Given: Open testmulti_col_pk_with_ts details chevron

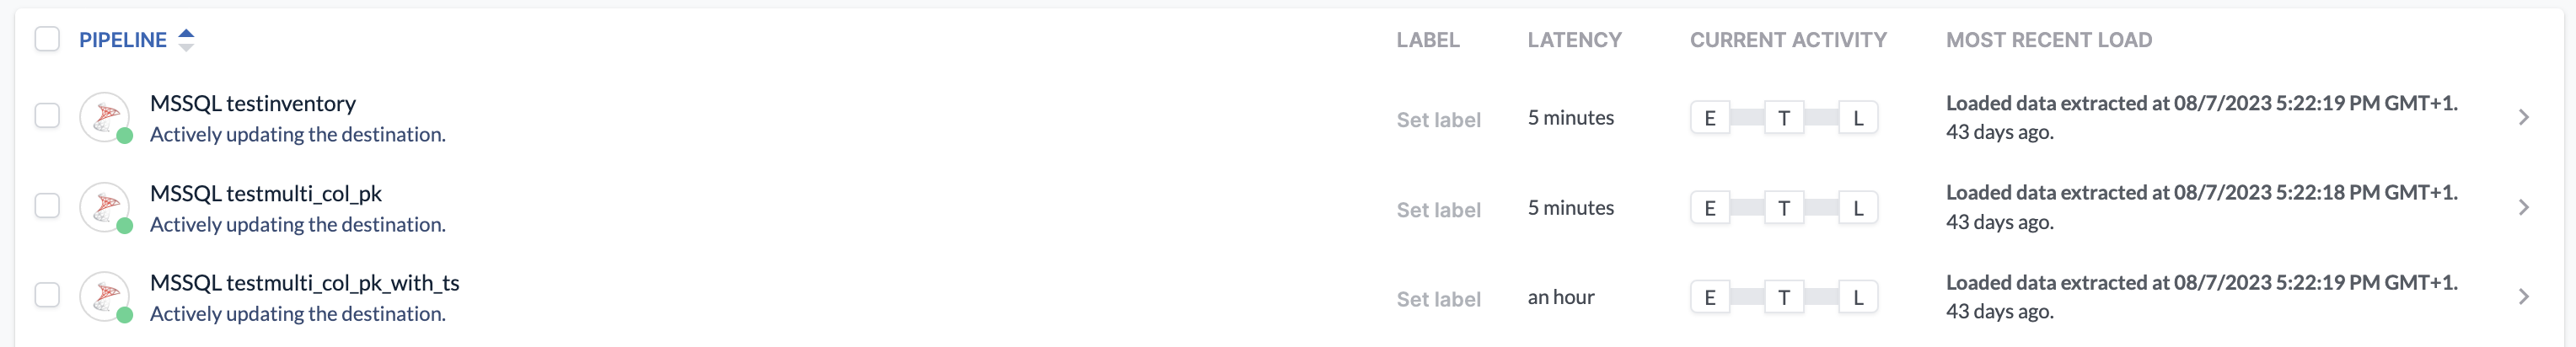Looking at the screenshot, I should click(x=2523, y=297).
